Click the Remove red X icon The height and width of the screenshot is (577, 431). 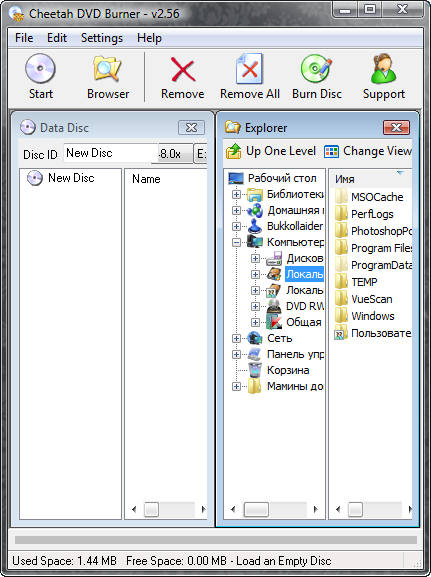pos(183,69)
